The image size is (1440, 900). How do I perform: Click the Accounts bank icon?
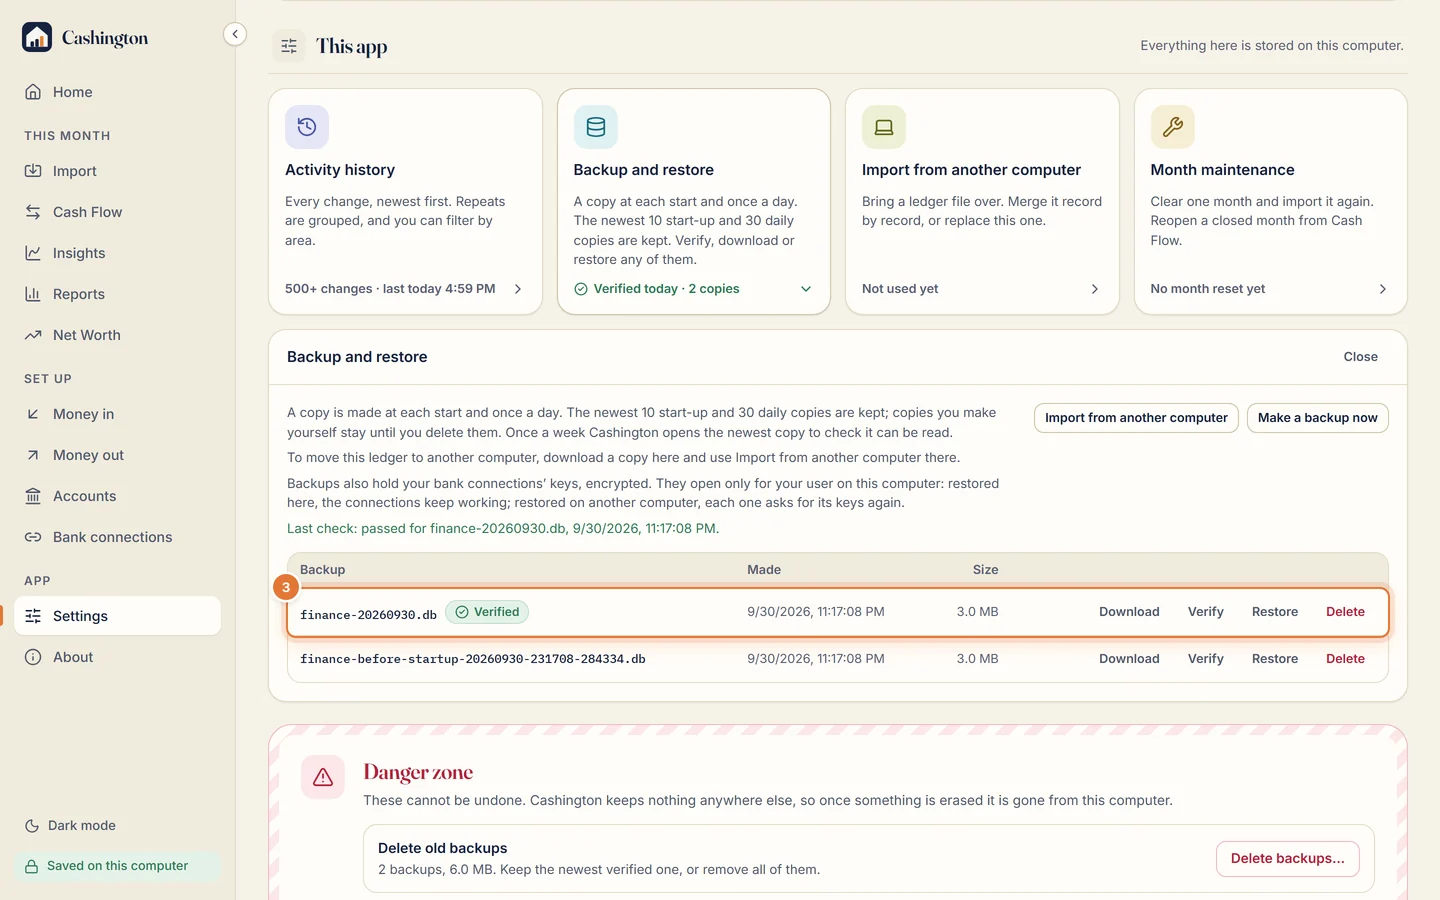(x=33, y=496)
